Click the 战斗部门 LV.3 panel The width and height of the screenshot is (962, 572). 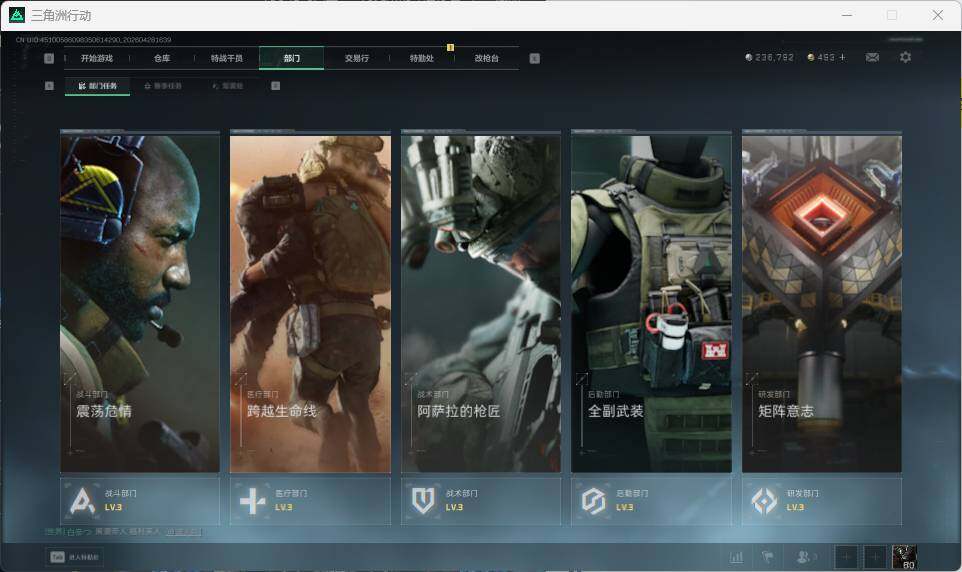coord(140,501)
